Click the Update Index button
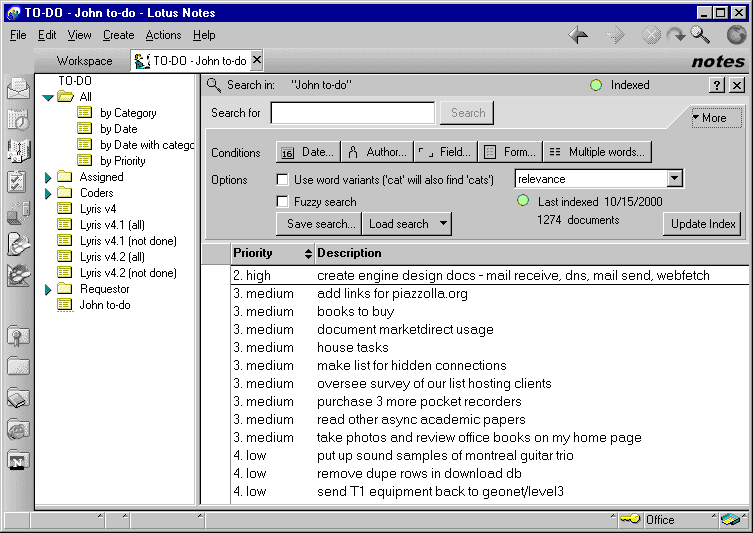 702,224
